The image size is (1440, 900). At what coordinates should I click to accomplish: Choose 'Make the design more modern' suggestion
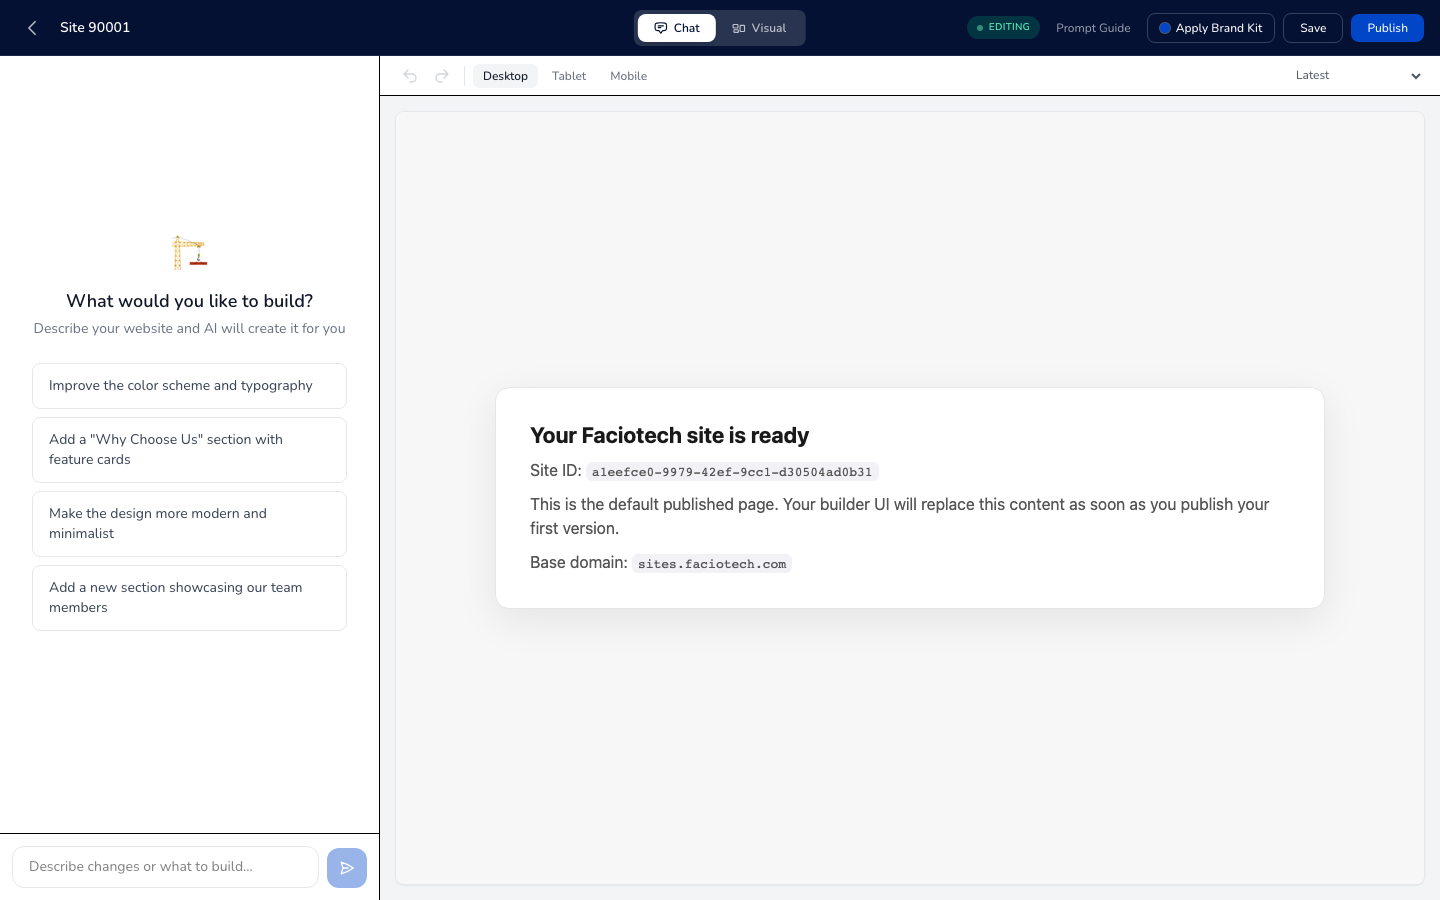tap(189, 524)
